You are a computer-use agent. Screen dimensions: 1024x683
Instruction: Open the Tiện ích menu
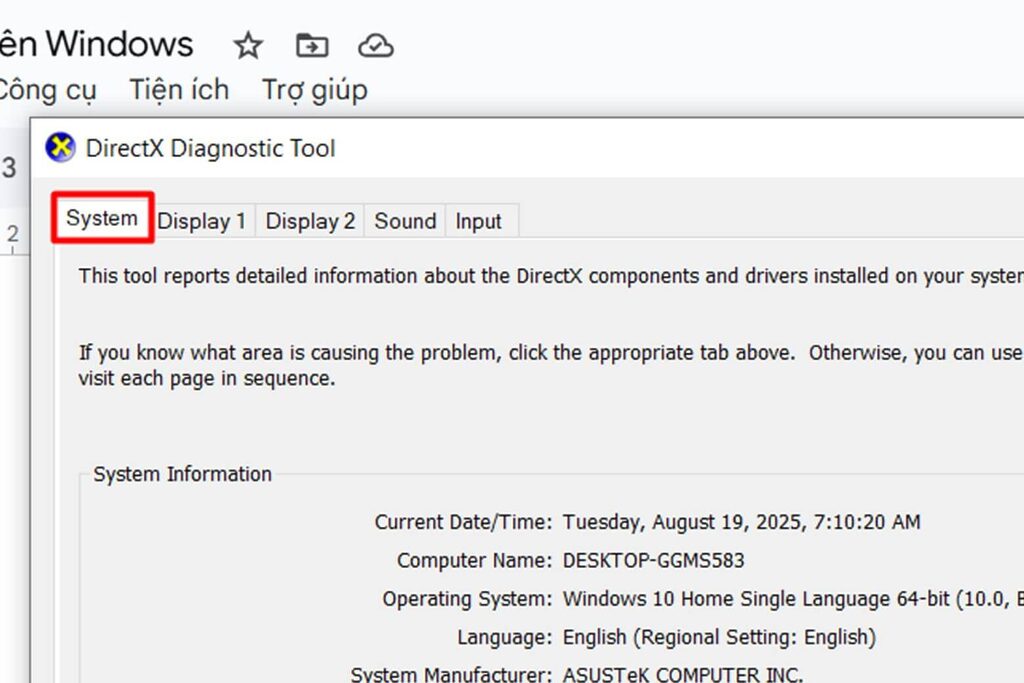point(179,90)
